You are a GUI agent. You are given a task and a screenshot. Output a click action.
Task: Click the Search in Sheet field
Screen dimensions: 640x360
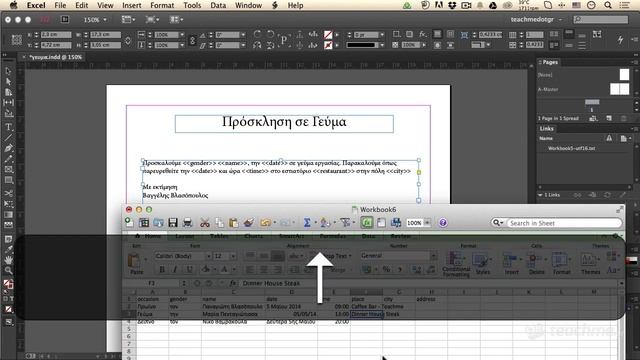(x=563, y=223)
